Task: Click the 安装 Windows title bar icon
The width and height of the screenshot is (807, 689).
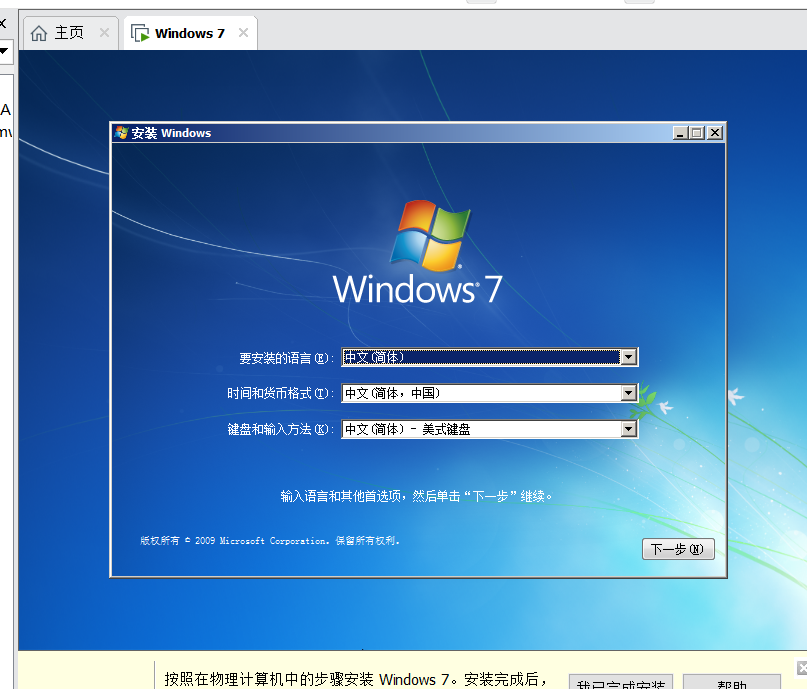Action: click(120, 132)
